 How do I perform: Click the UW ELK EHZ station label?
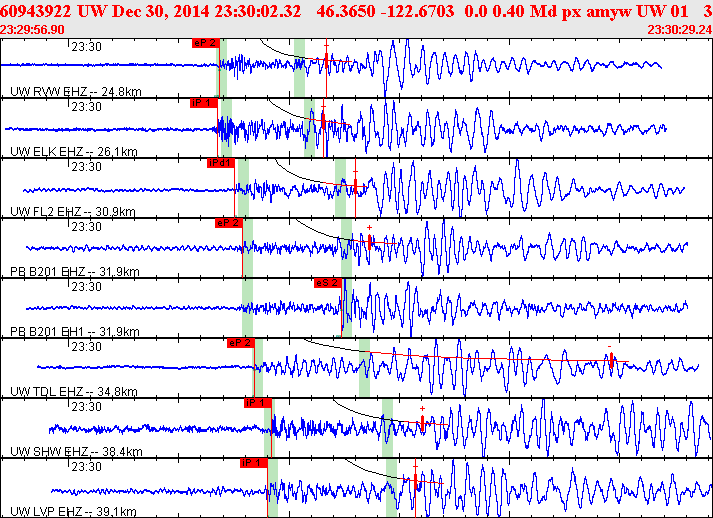point(74,151)
